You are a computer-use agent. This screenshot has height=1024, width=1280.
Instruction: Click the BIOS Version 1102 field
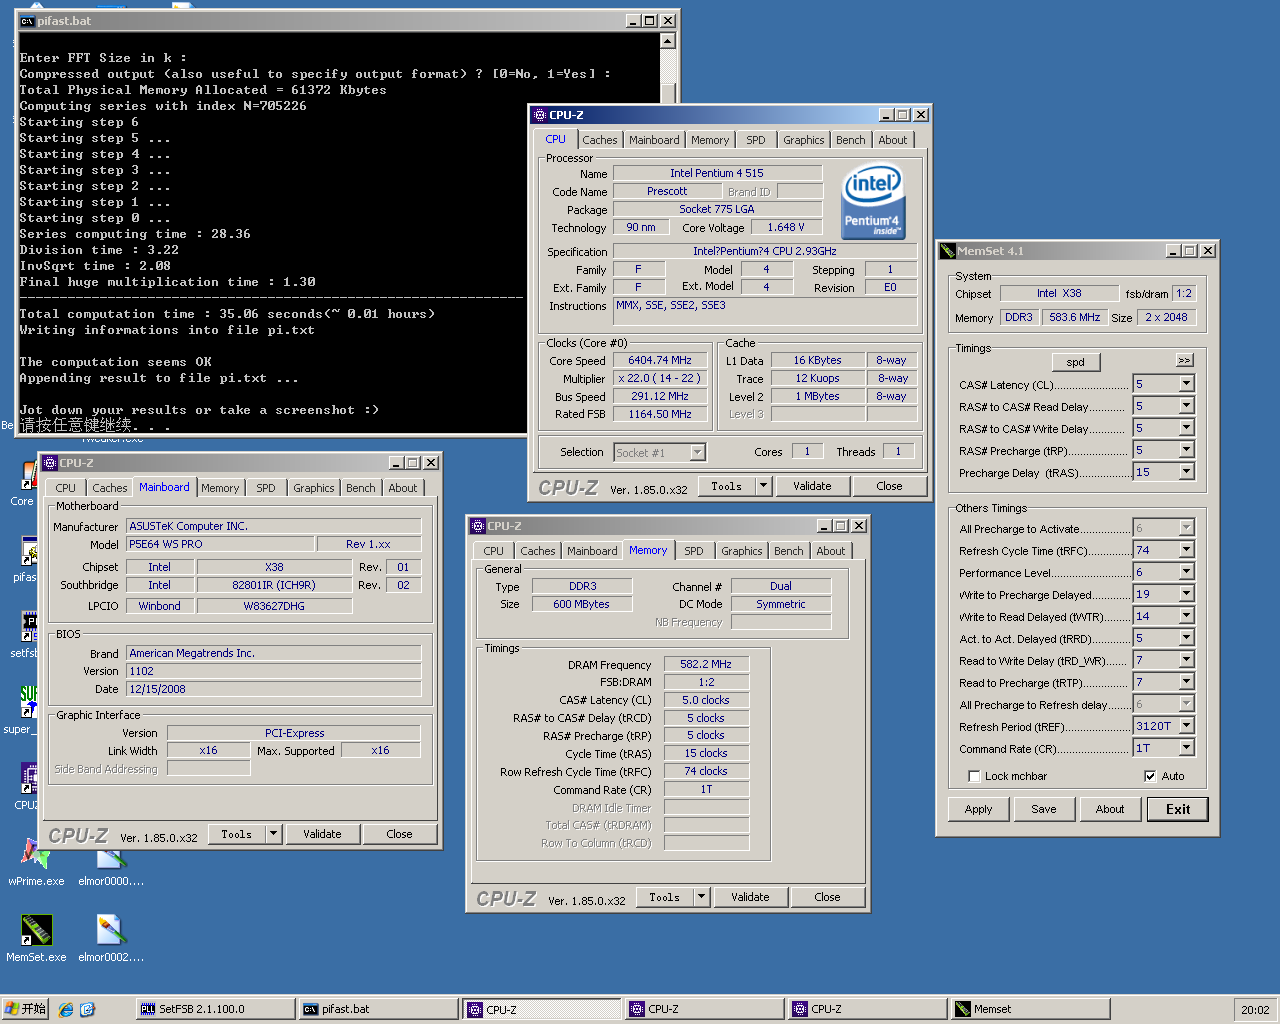pyautogui.click(x=273, y=671)
